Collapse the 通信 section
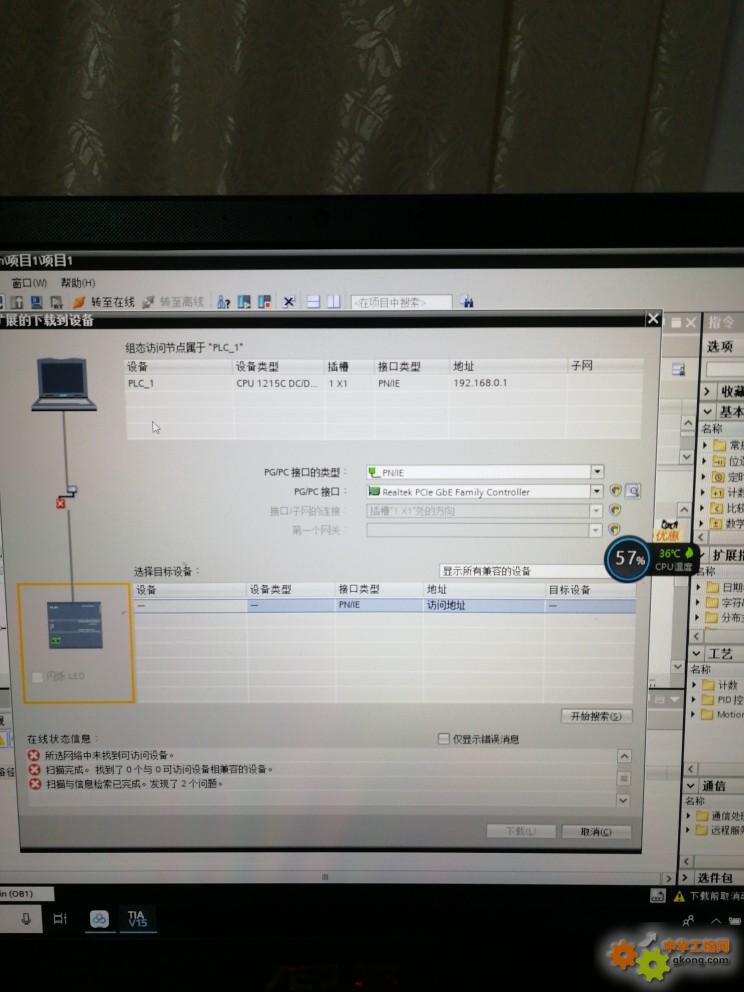 (x=691, y=786)
